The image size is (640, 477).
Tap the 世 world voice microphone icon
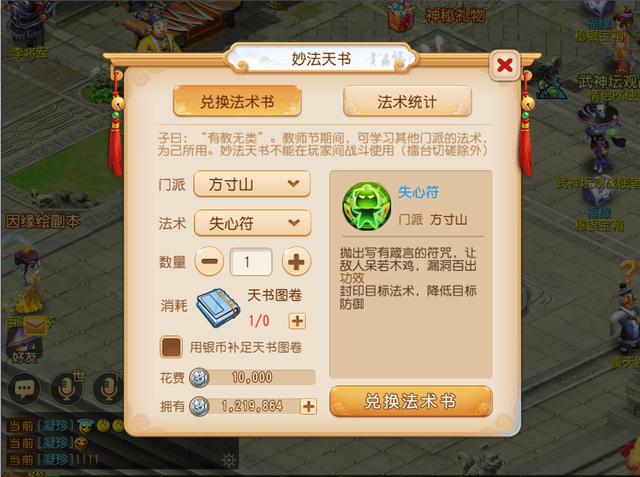click(67, 388)
